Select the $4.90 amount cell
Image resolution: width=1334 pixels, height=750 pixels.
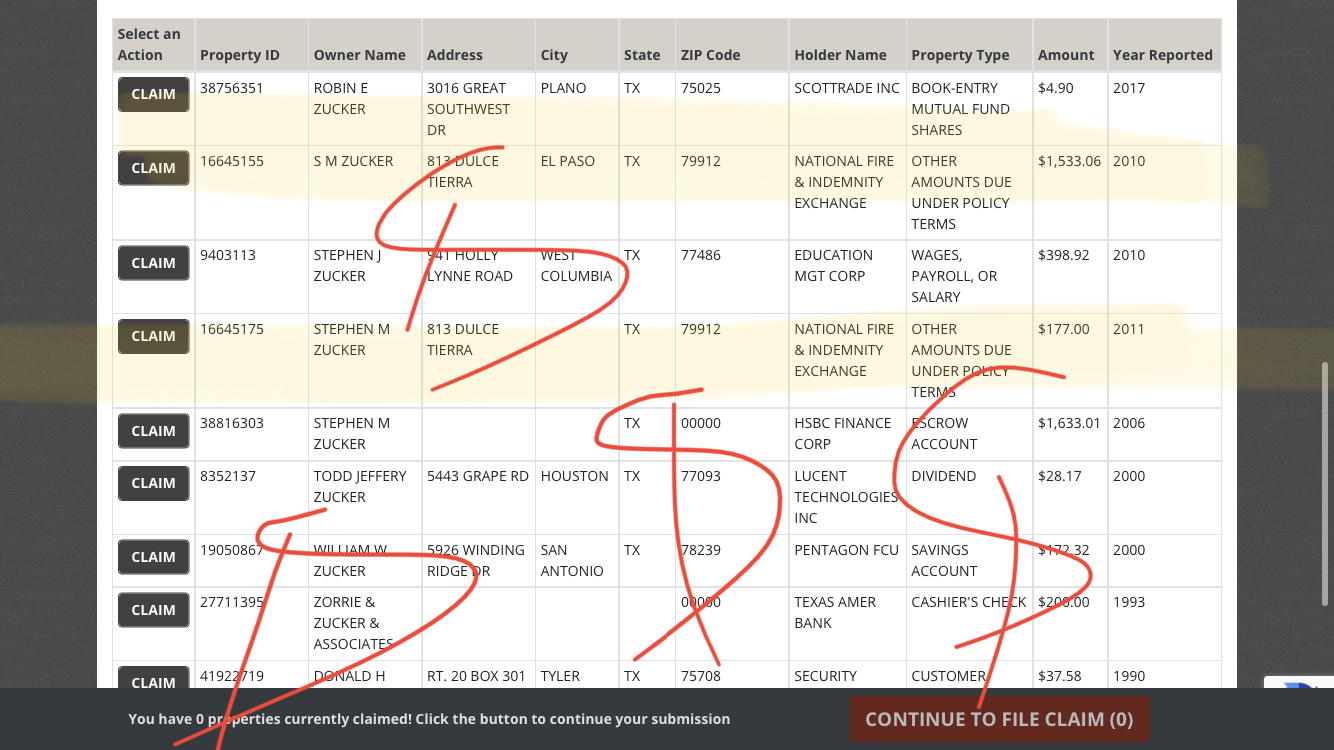point(1056,88)
